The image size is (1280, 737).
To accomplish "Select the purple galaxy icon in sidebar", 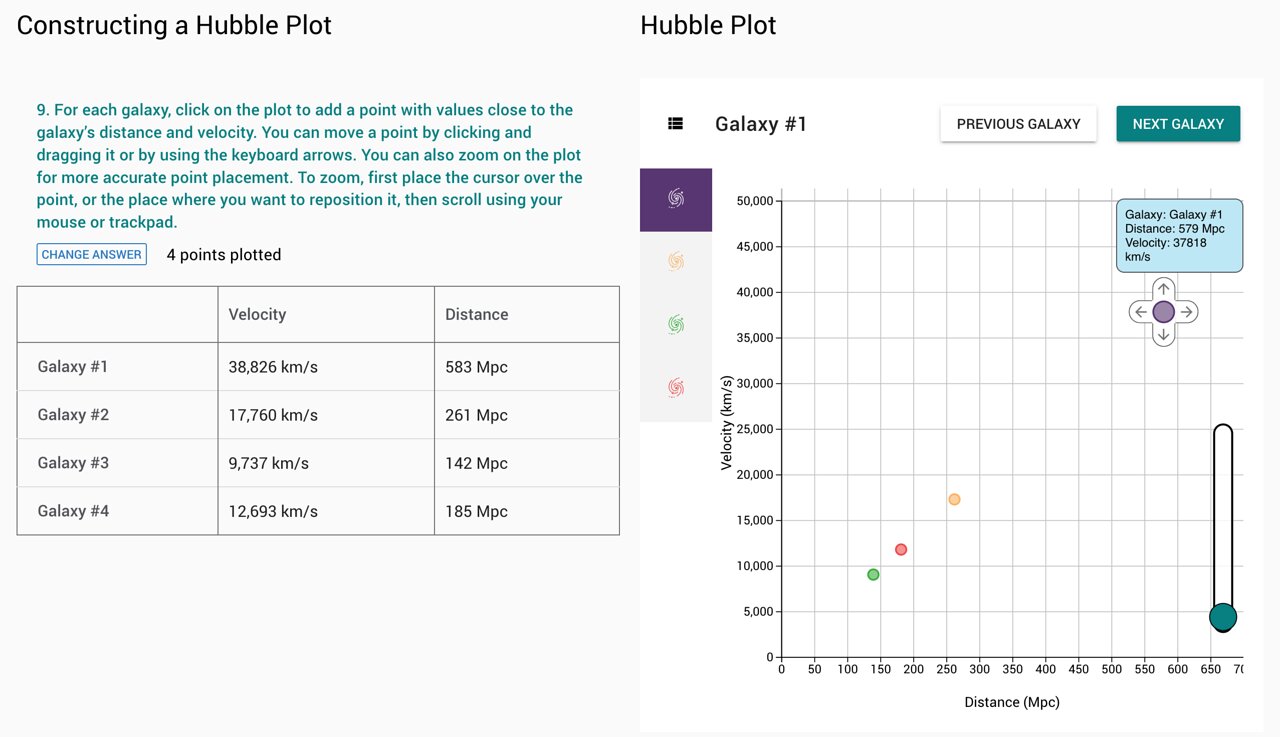I will point(676,199).
